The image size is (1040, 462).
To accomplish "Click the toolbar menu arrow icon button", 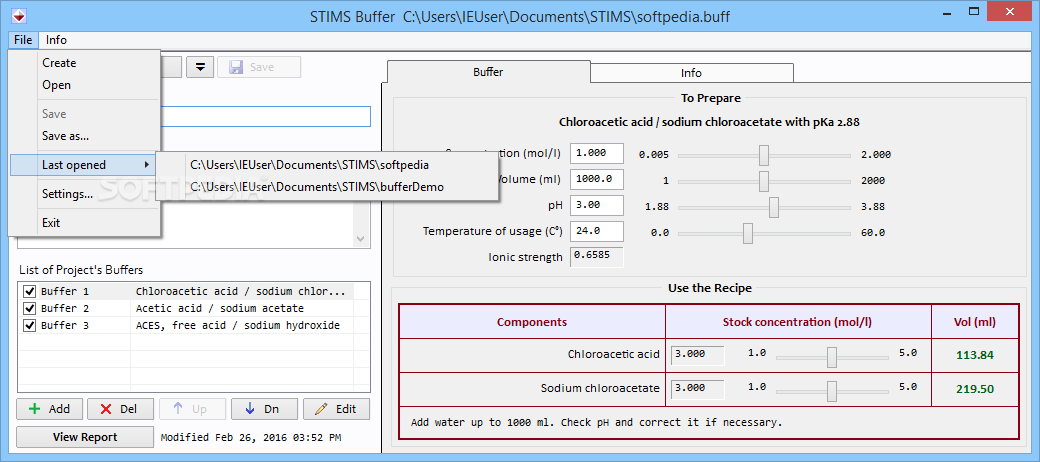I will pos(200,67).
